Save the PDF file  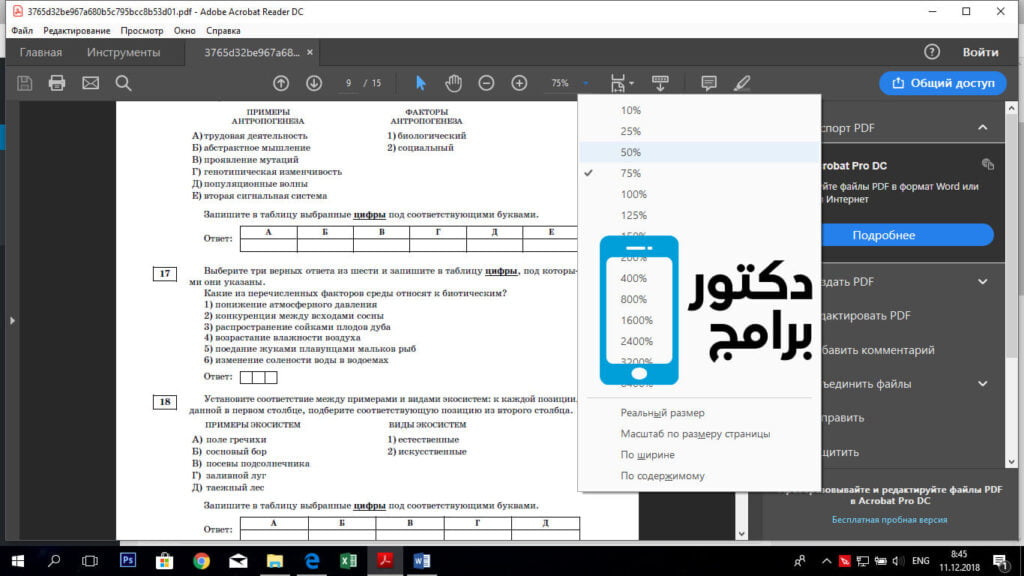(24, 83)
